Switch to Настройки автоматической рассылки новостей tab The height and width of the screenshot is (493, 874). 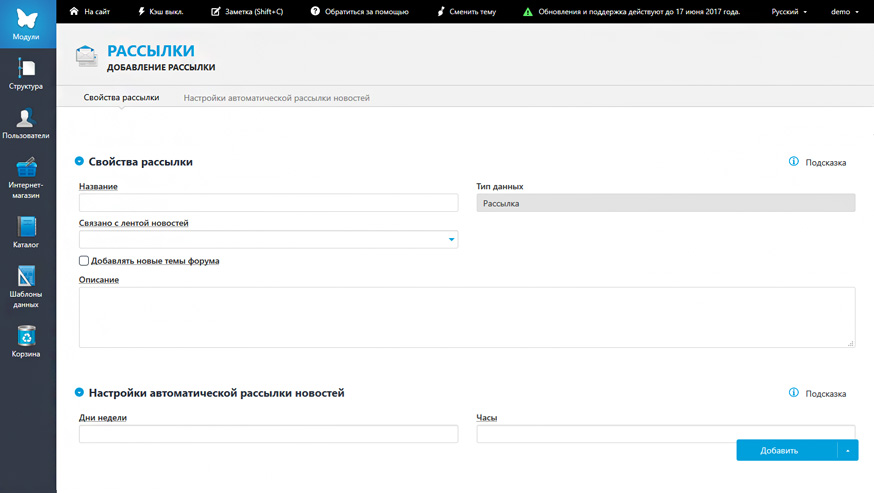(276, 98)
